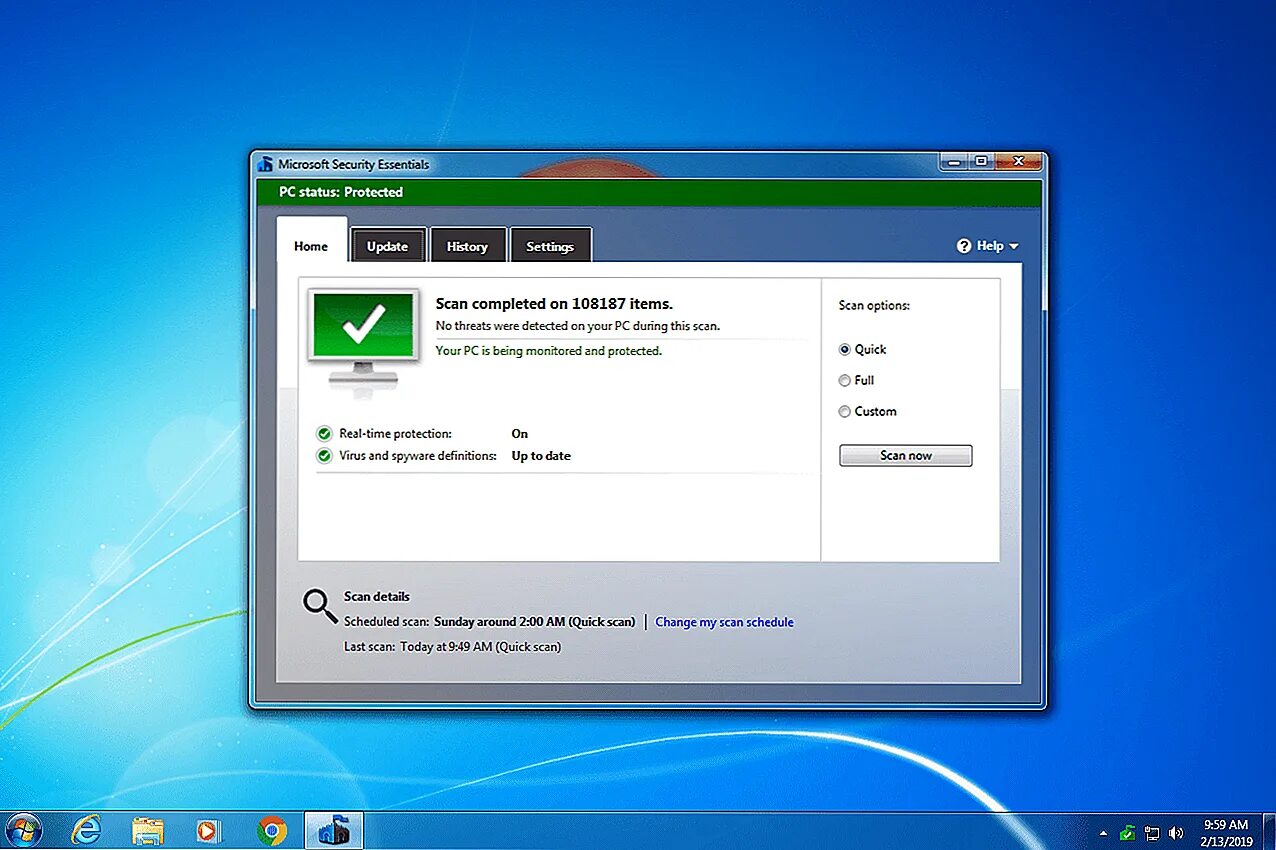This screenshot has width=1276, height=850.
Task: Click the Security Essentials taskbar button
Action: click(x=333, y=831)
